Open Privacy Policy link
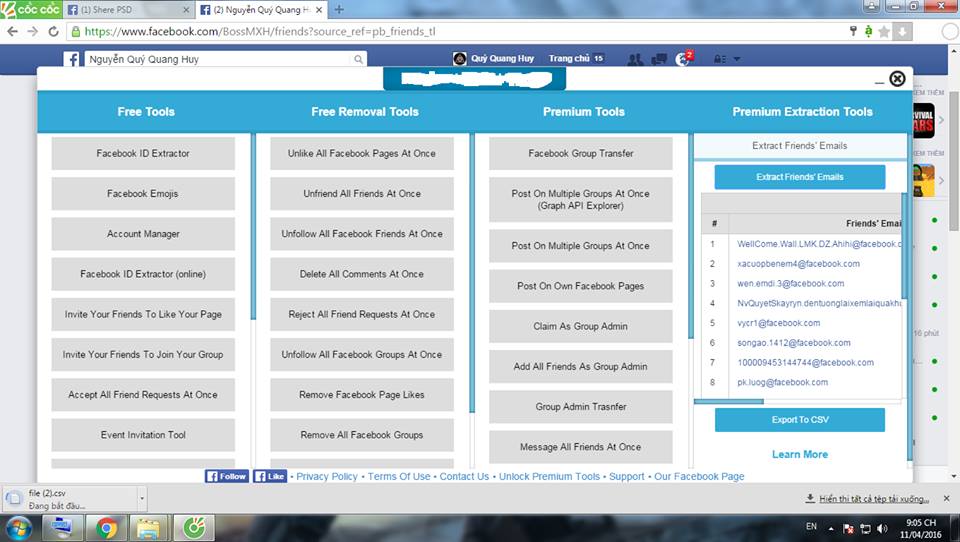The image size is (960, 542). point(327,476)
